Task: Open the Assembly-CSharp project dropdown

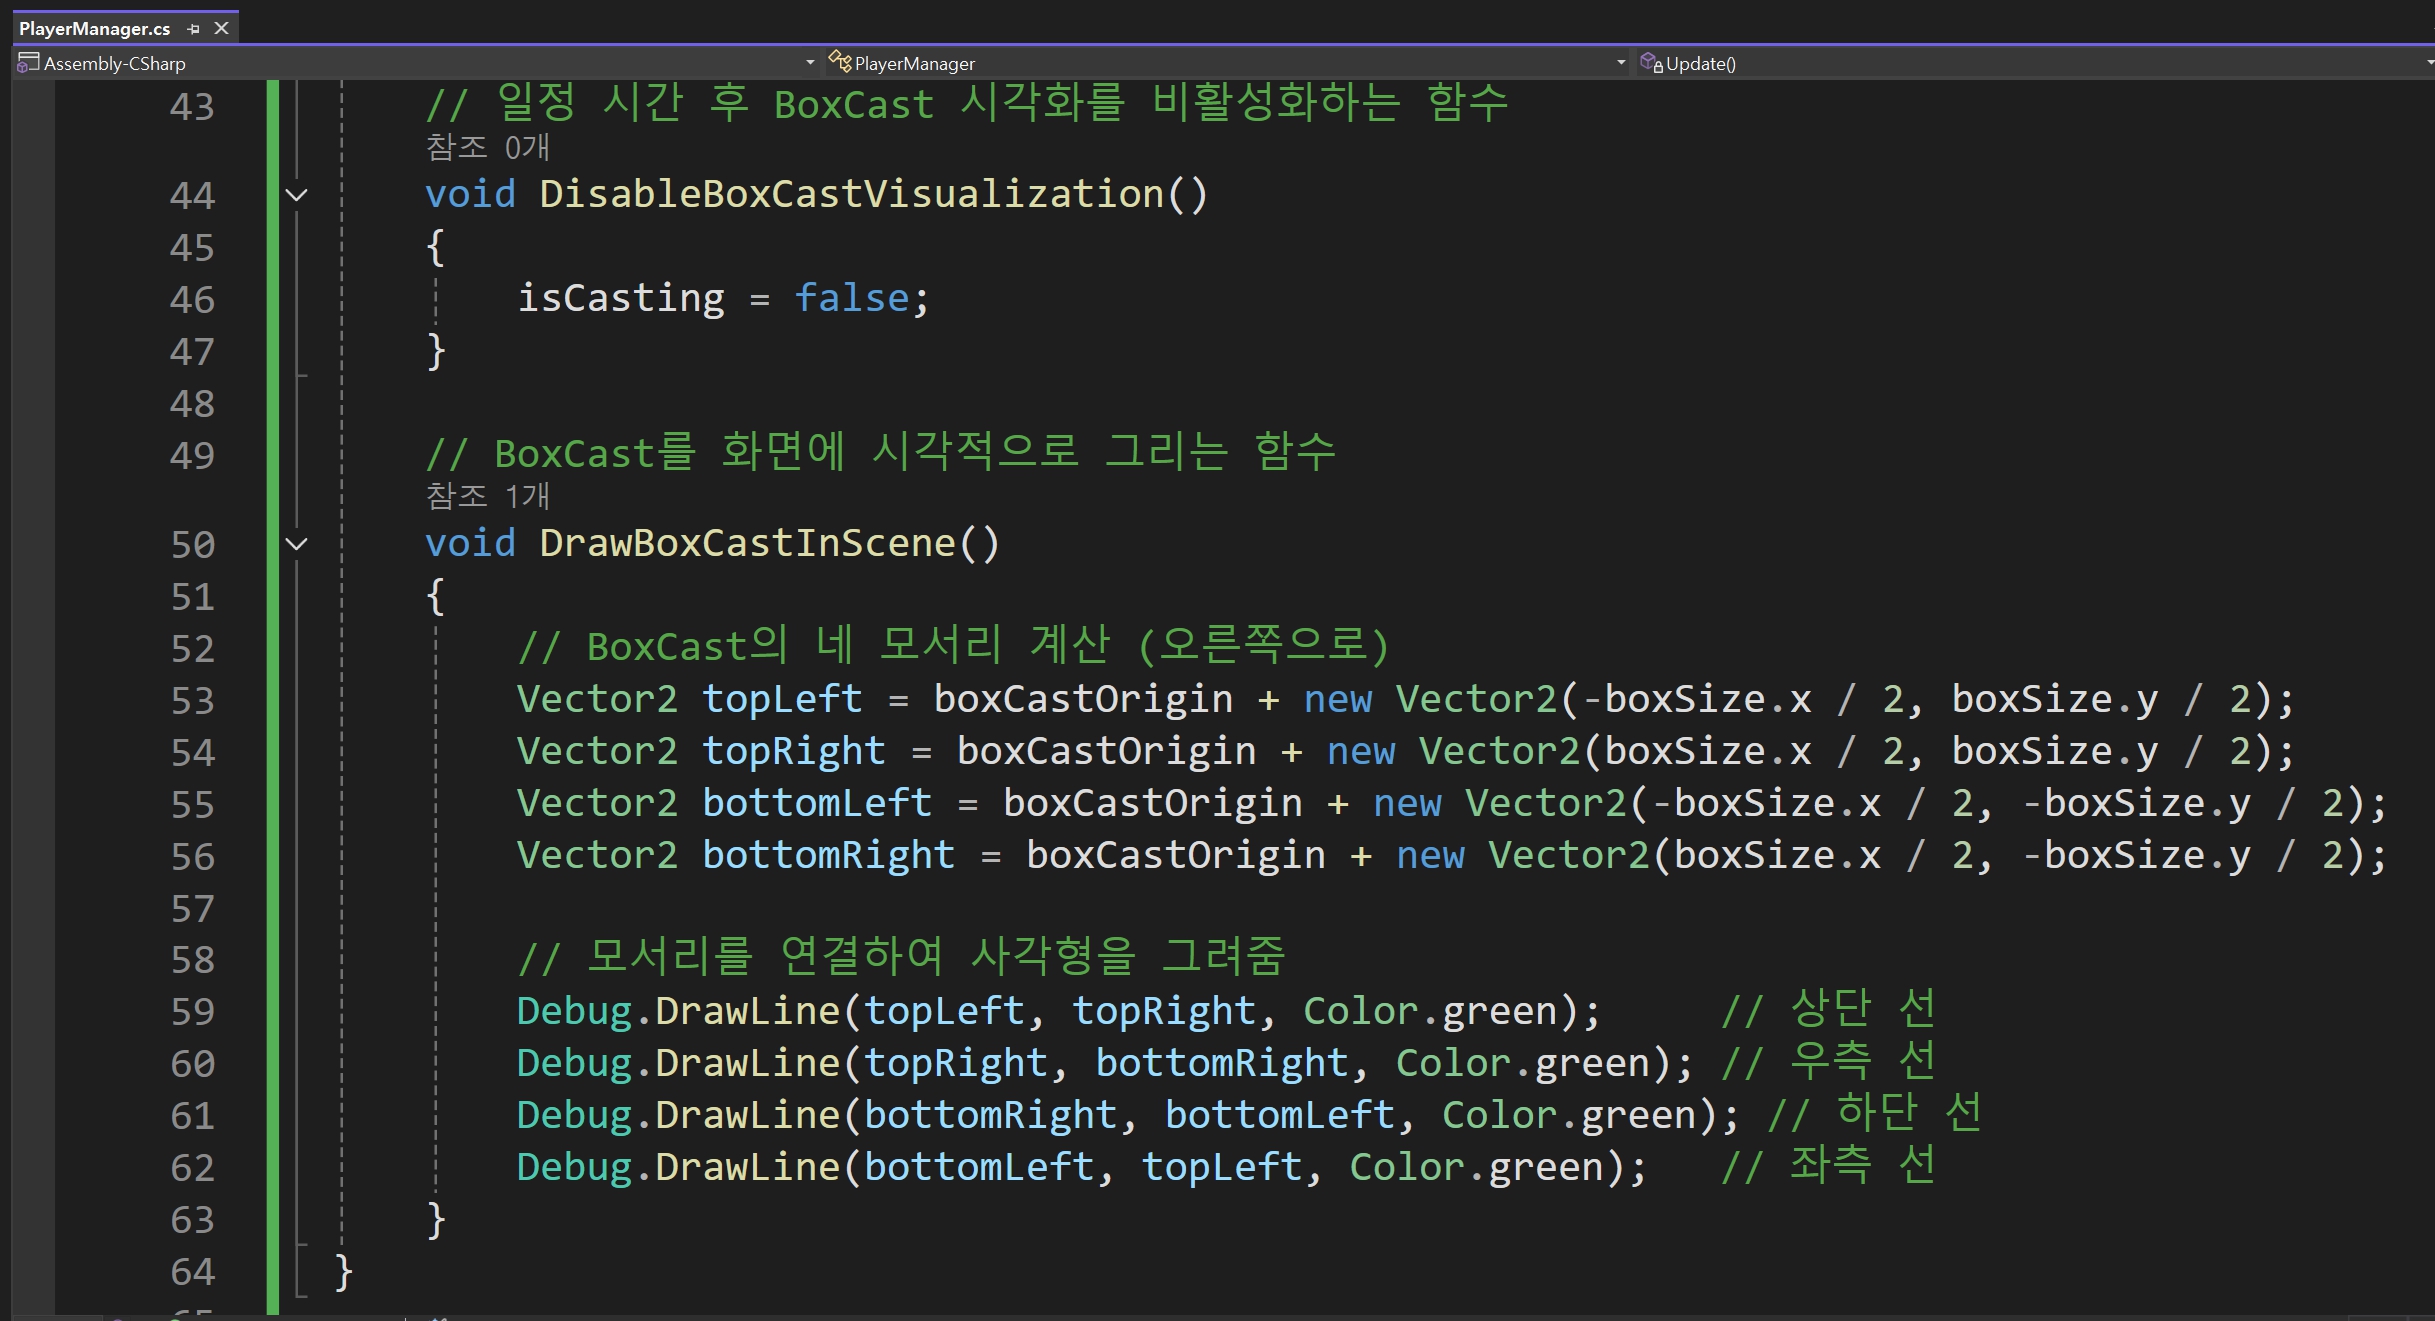Action: 810,63
